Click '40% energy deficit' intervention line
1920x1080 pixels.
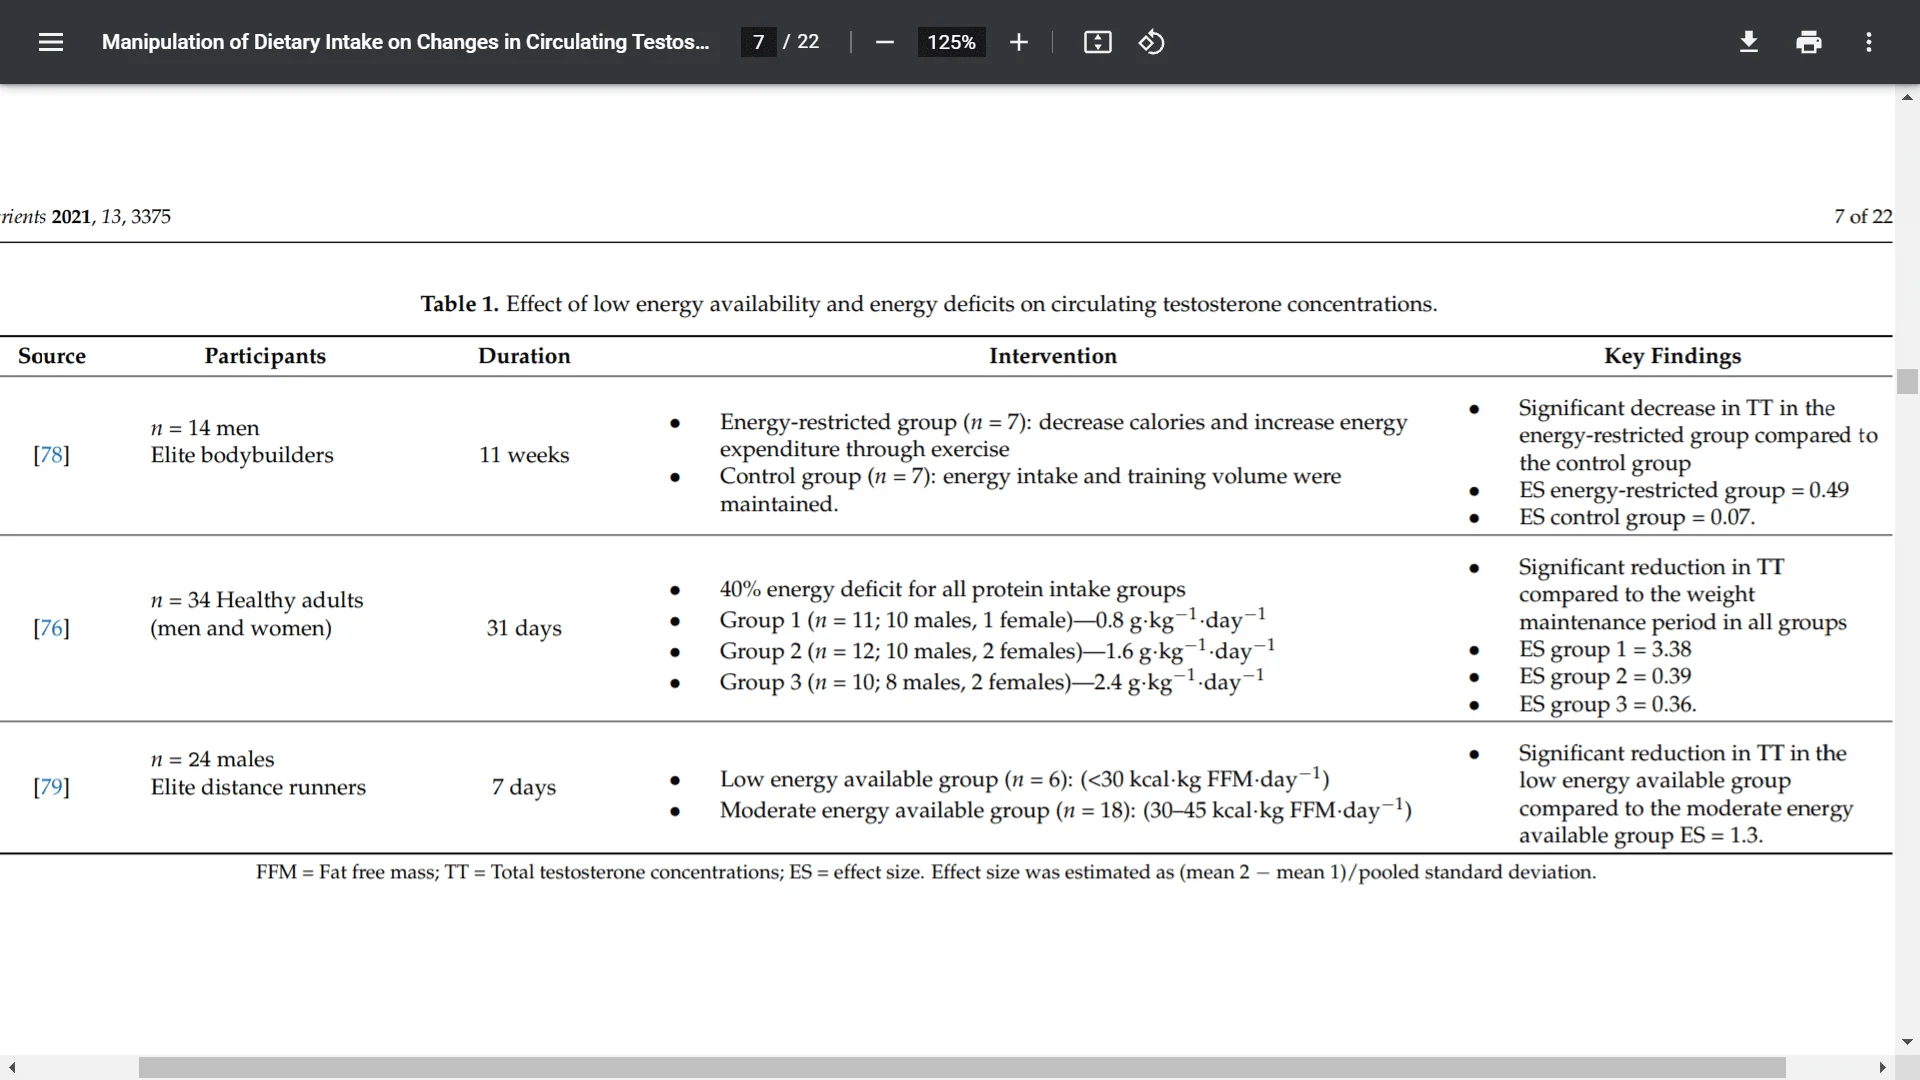pyautogui.click(x=952, y=589)
